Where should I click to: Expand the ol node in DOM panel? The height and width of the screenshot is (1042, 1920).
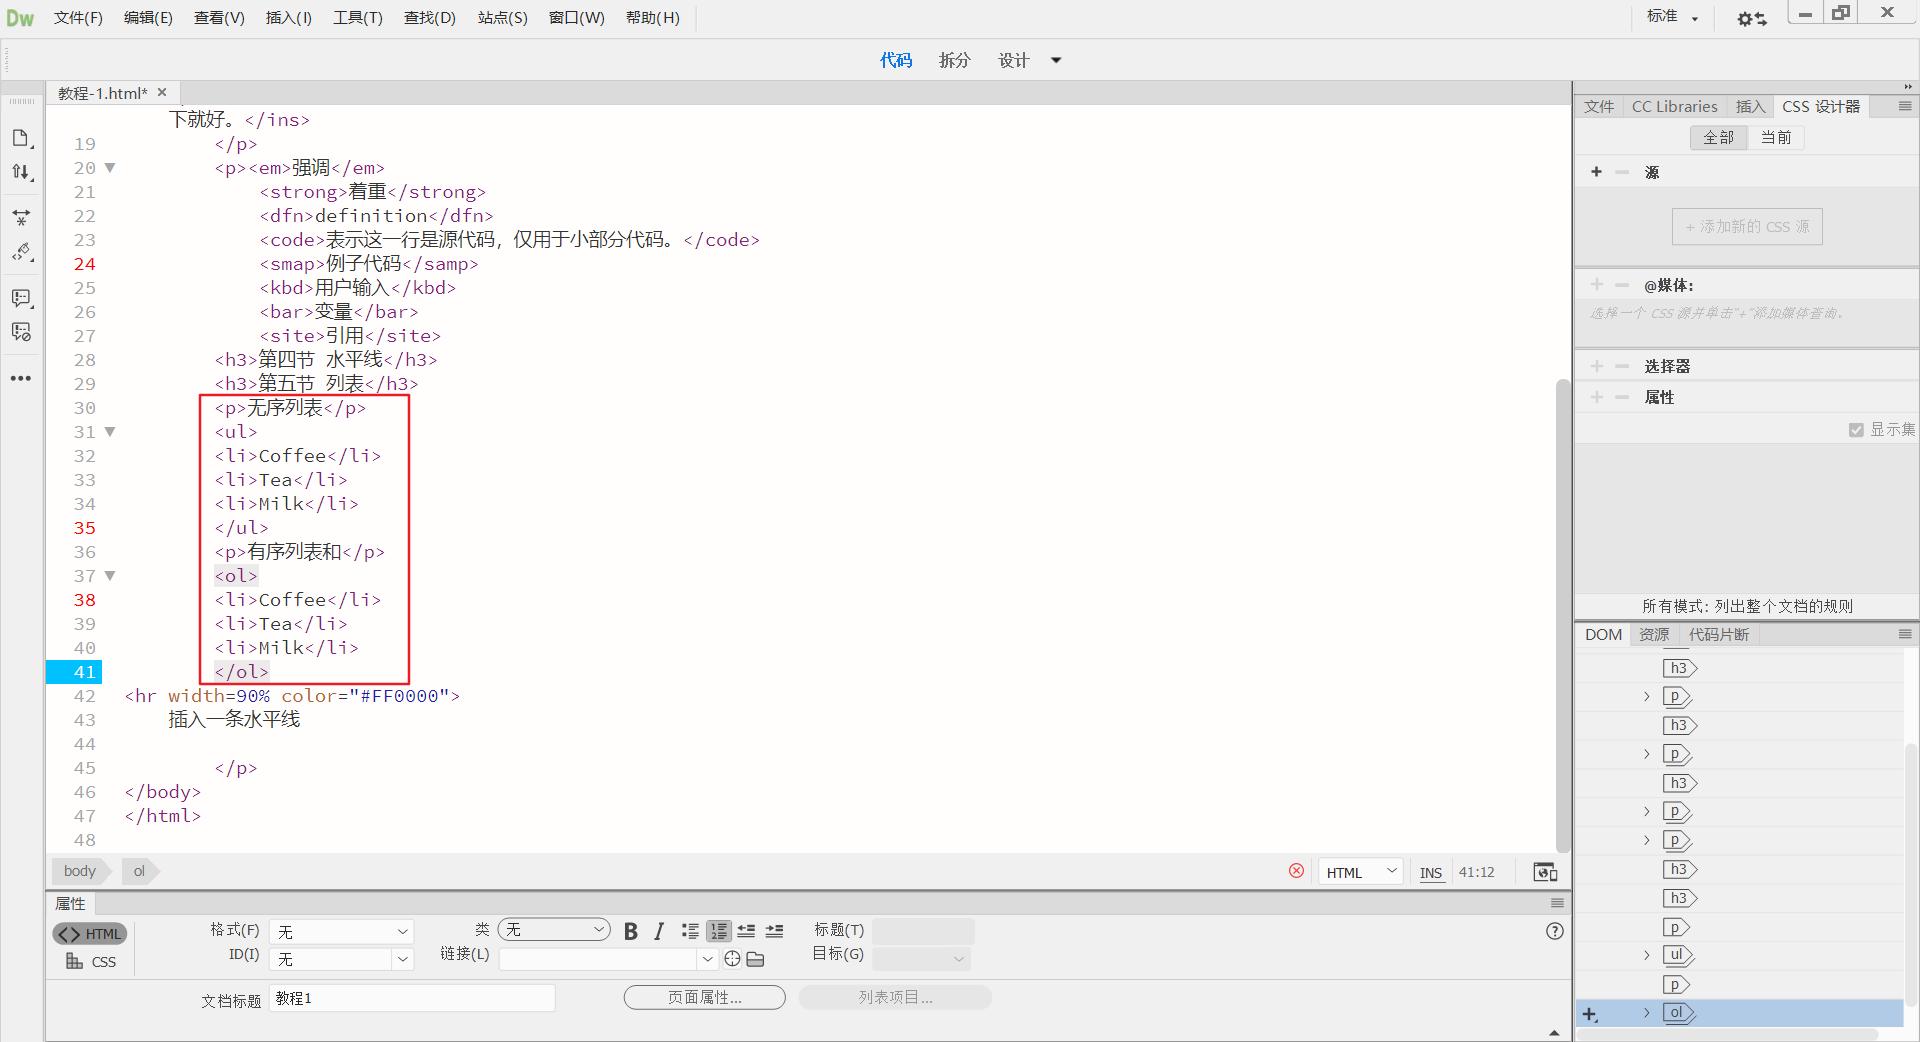click(1646, 1013)
